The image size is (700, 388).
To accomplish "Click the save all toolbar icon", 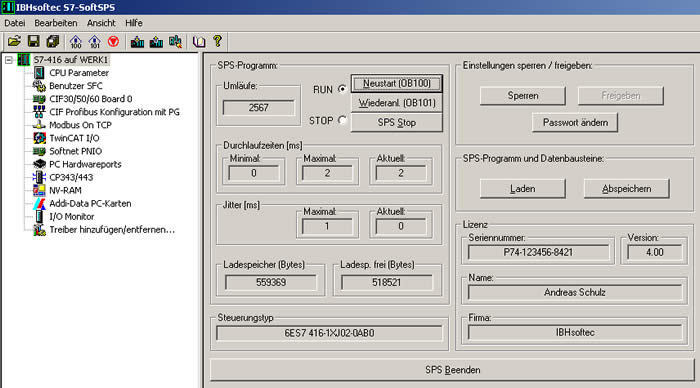I will (53, 42).
